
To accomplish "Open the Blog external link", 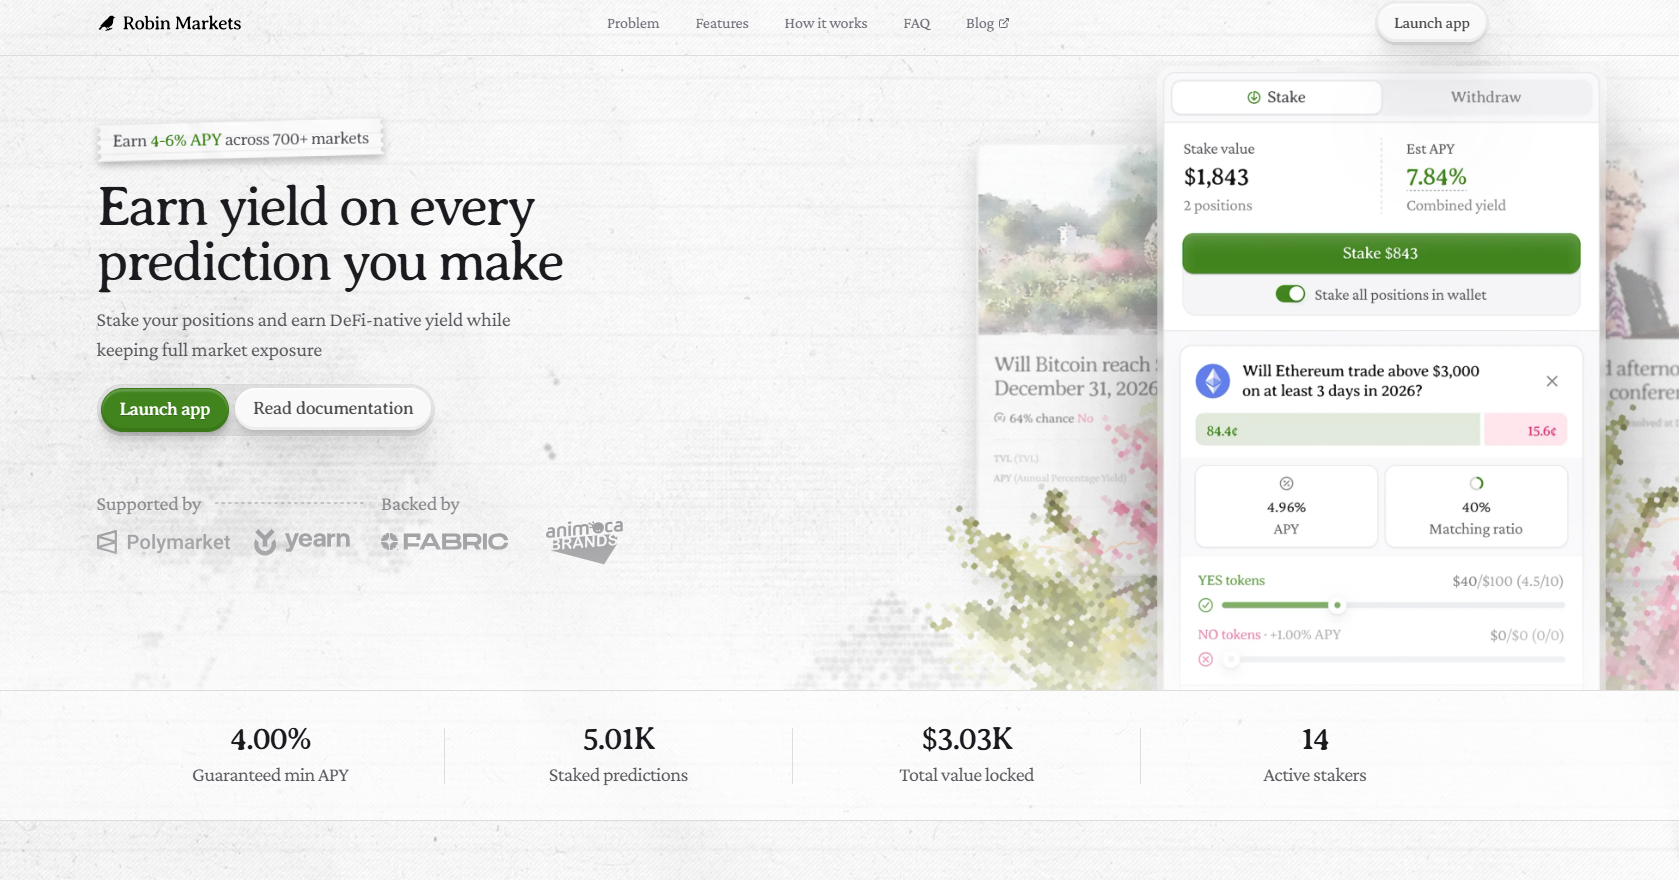I will tap(987, 23).
